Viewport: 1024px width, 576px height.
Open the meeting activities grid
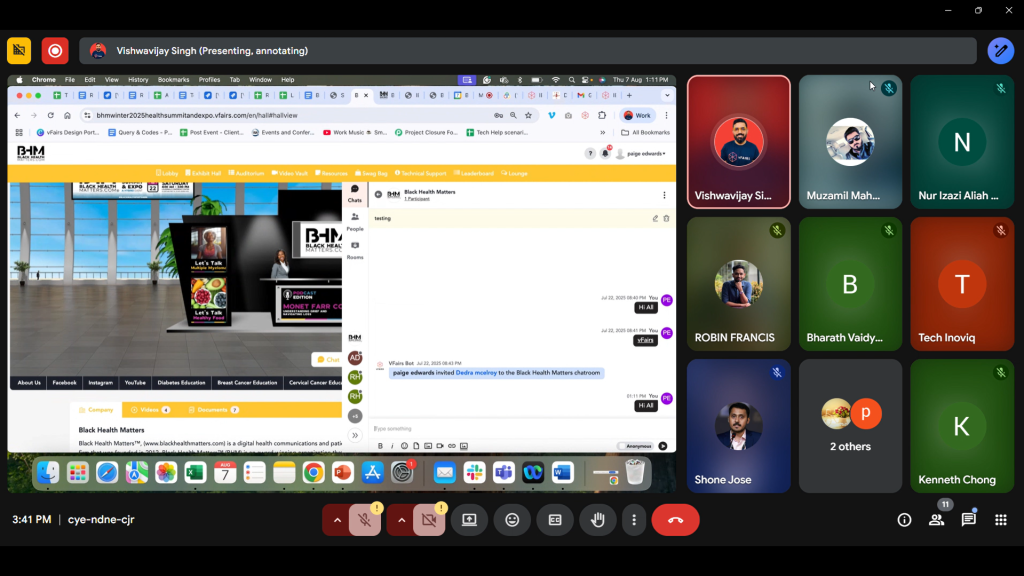pyautogui.click(x=1000, y=520)
